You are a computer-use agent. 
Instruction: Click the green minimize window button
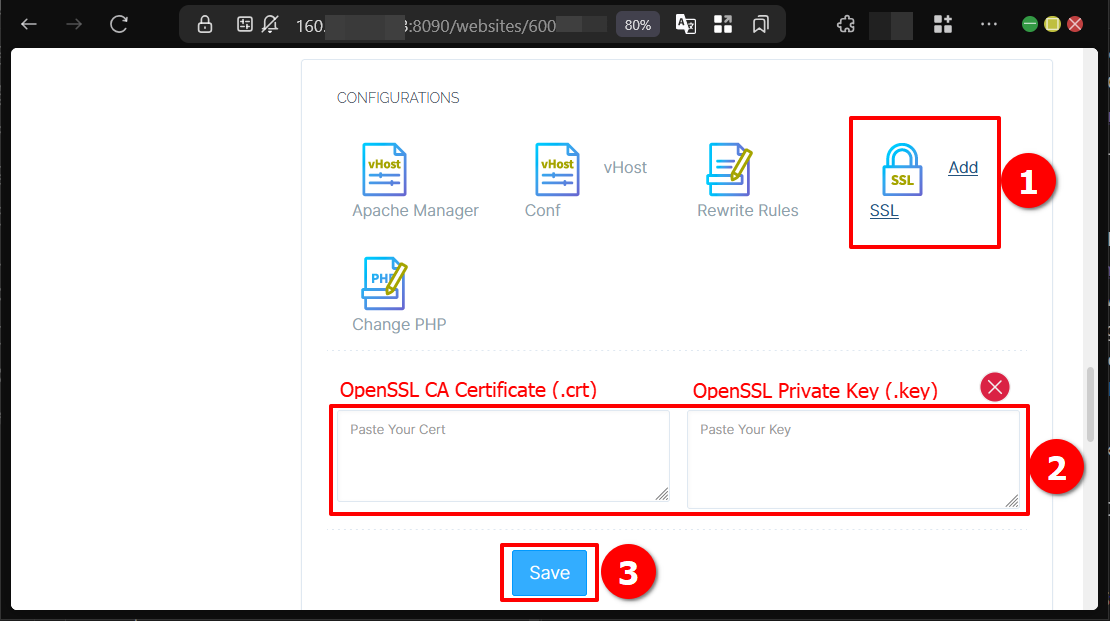pyautogui.click(x=1030, y=25)
